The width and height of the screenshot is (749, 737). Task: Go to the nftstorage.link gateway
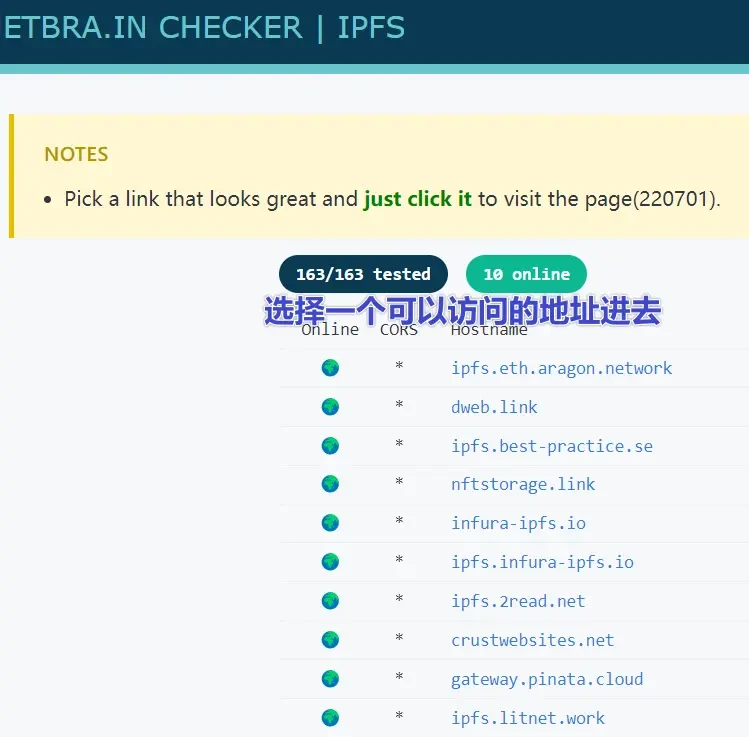pos(523,484)
